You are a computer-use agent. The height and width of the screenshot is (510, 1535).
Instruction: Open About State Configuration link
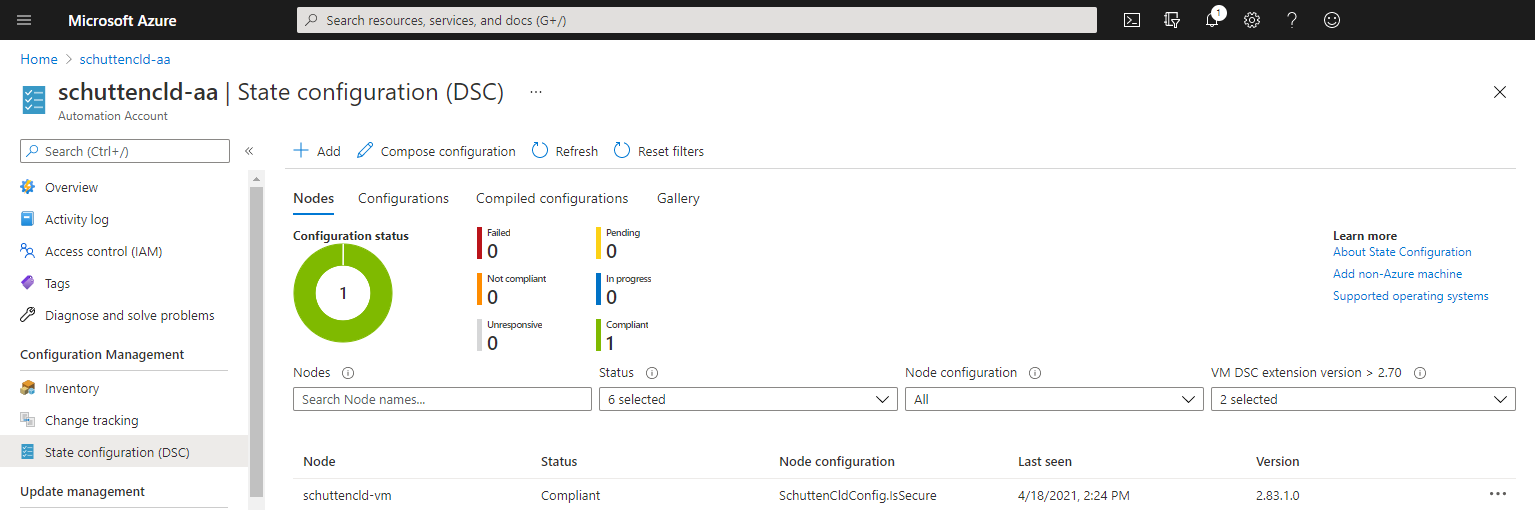pyautogui.click(x=1402, y=252)
